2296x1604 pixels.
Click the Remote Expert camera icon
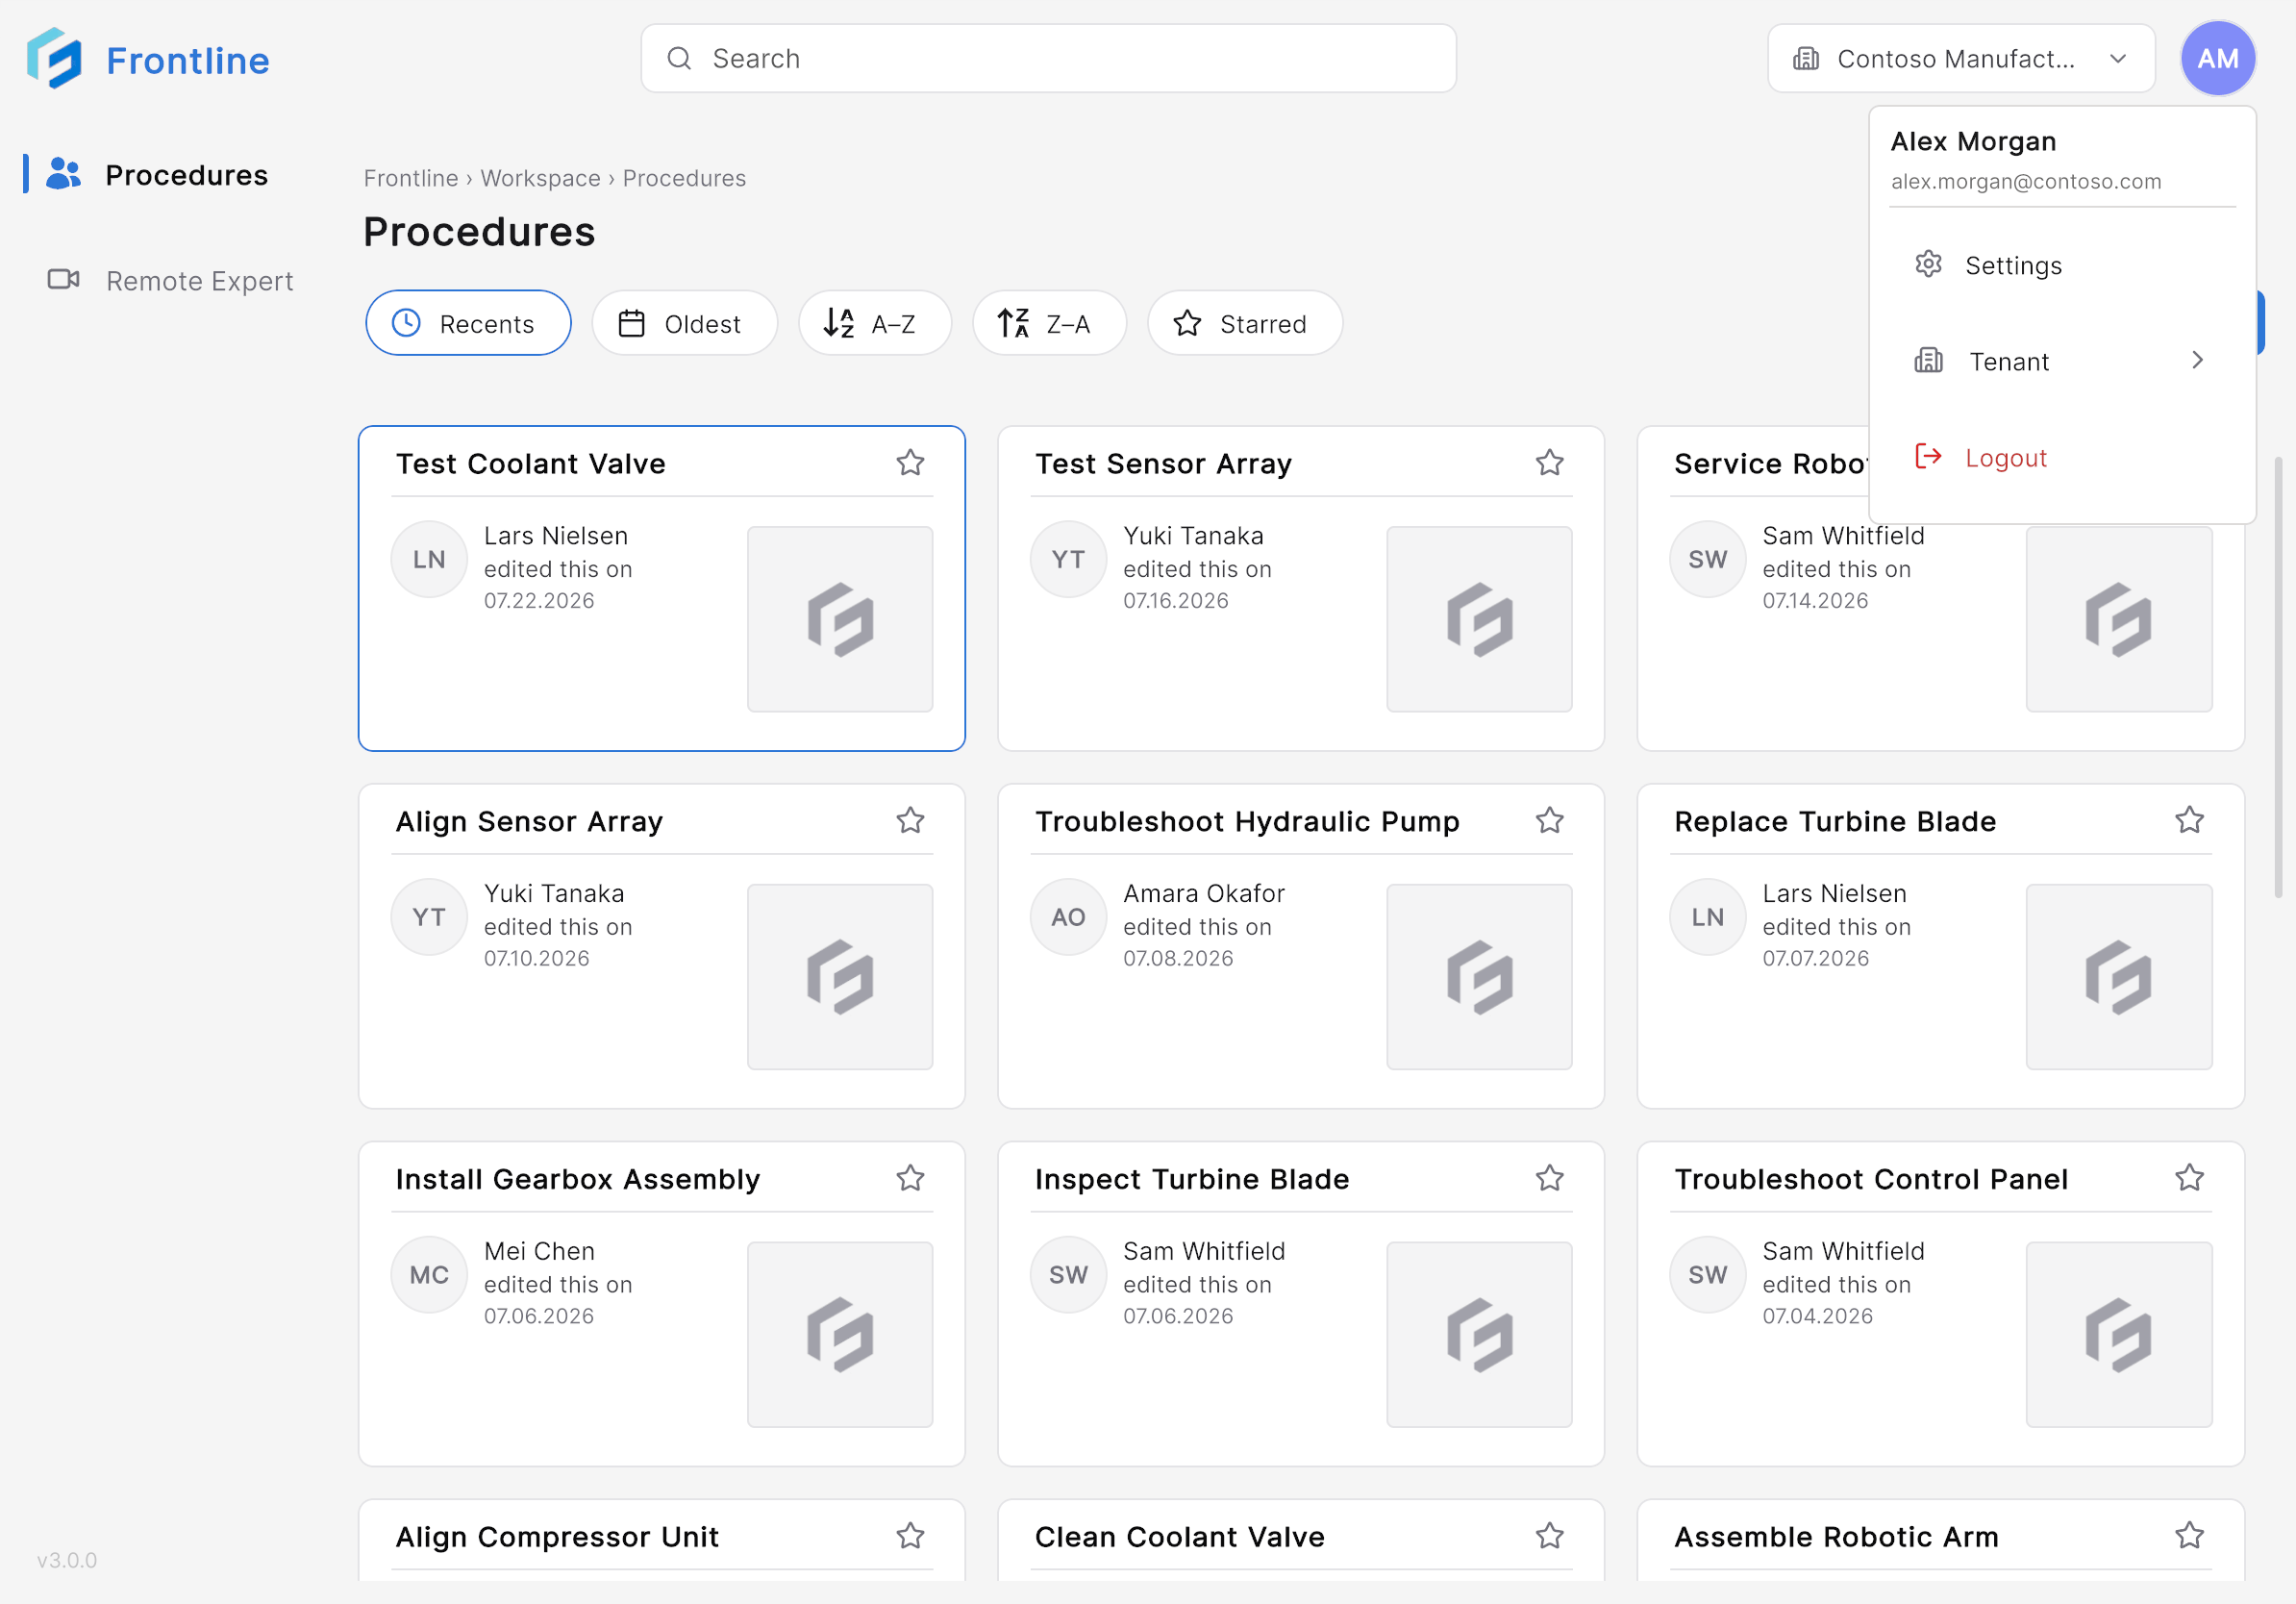64,279
